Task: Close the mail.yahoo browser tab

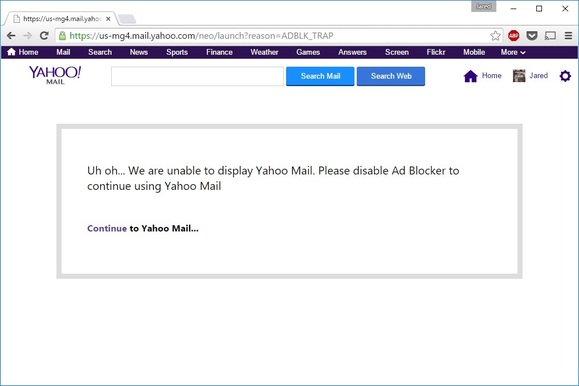Action: pyautogui.click(x=108, y=18)
